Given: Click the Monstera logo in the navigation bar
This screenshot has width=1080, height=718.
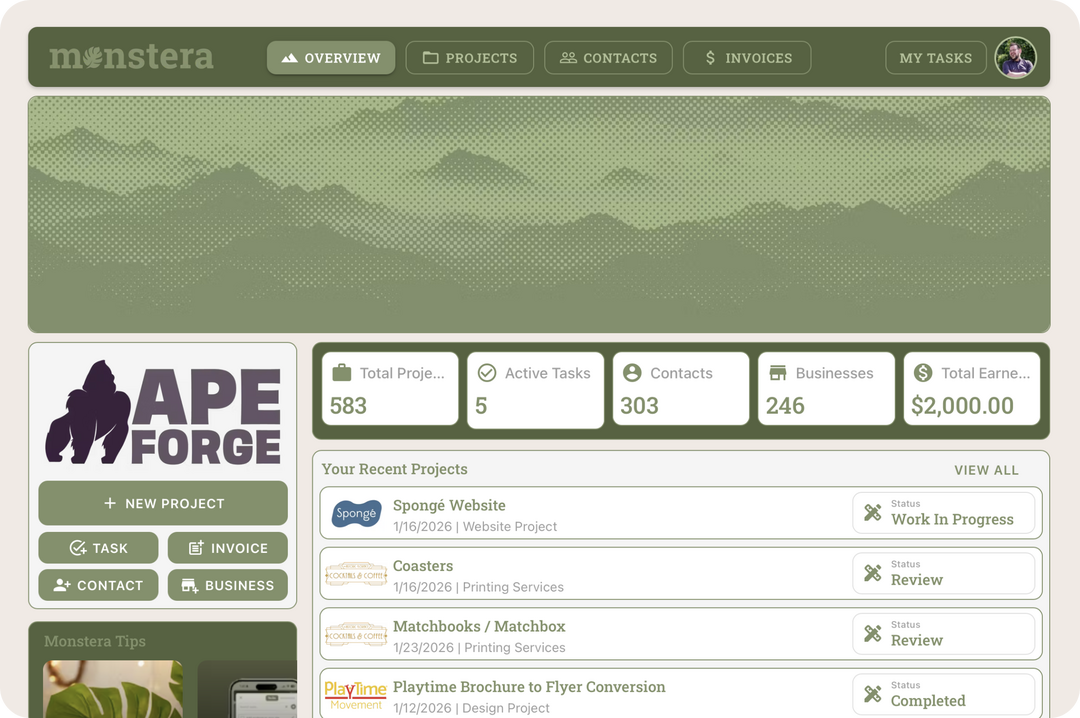Looking at the screenshot, I should 132,57.
